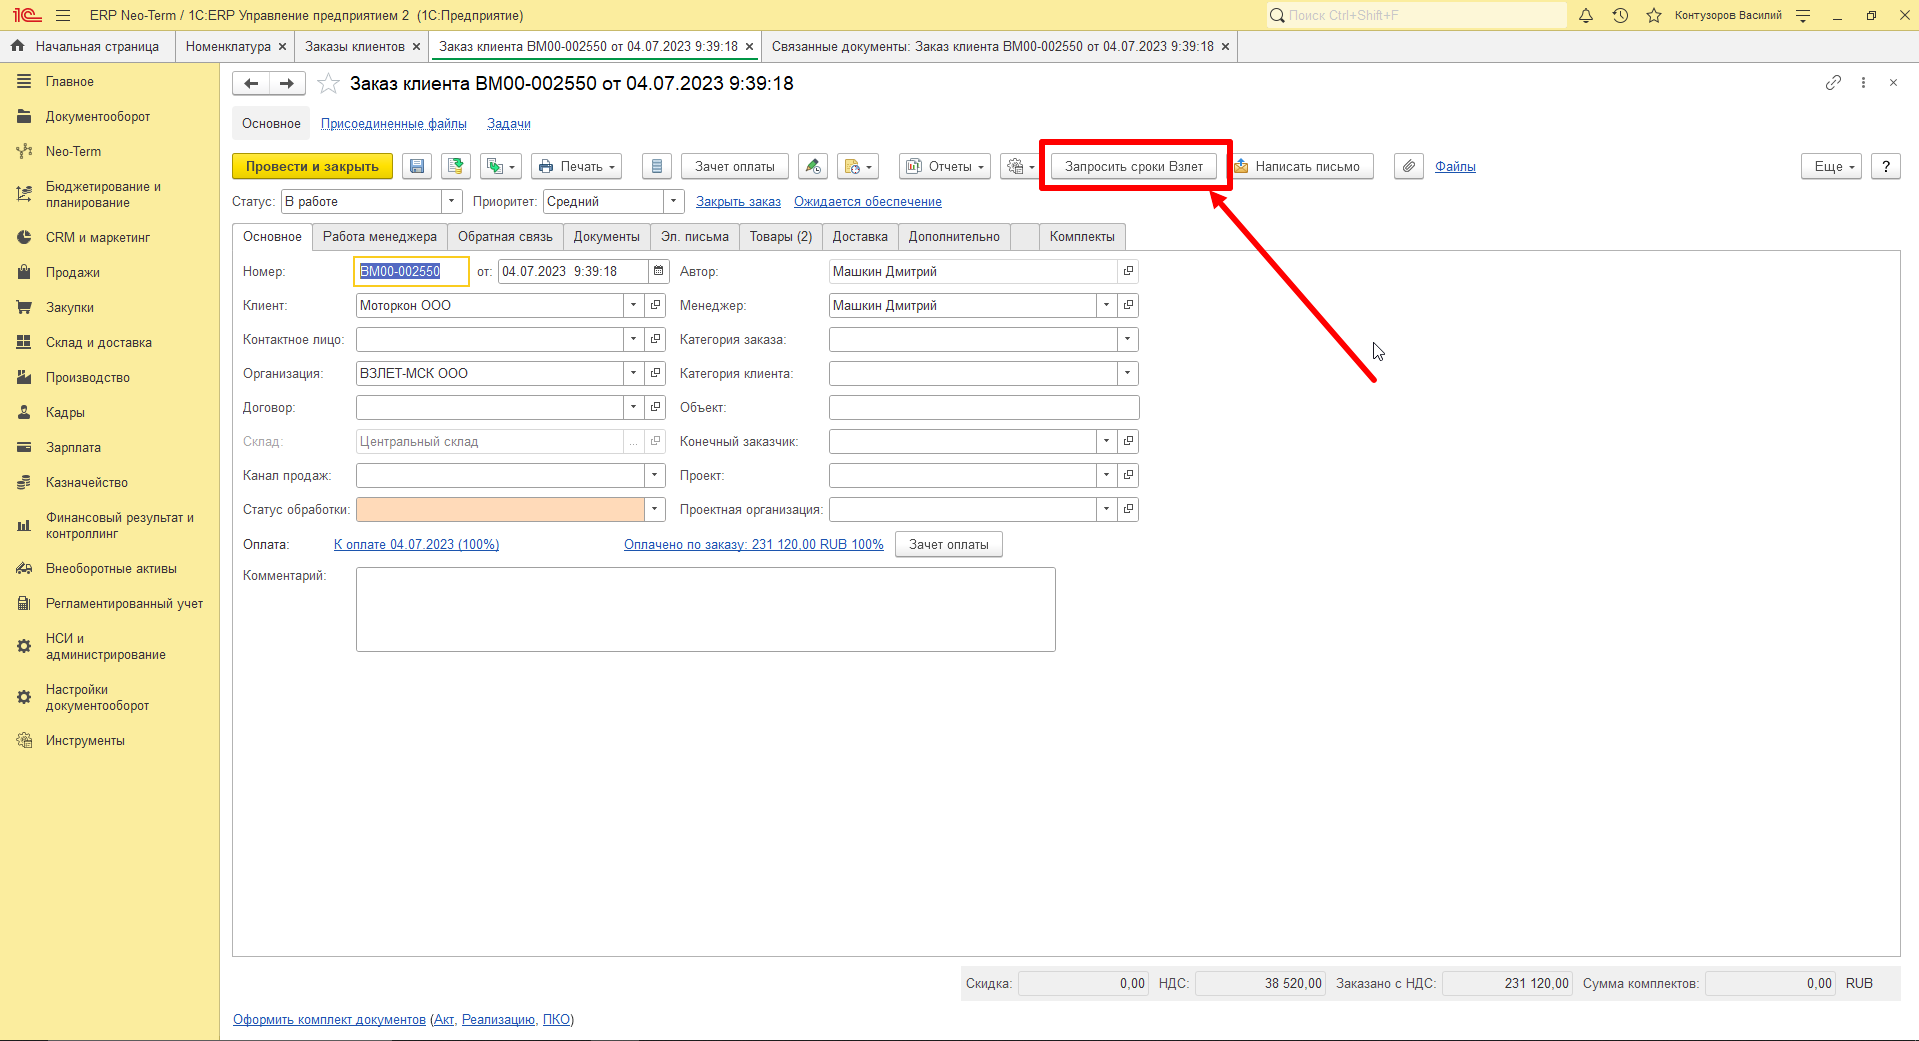This screenshot has height=1041, width=1919.
Task: Open the favorites star in title bar
Action: click(x=1654, y=15)
